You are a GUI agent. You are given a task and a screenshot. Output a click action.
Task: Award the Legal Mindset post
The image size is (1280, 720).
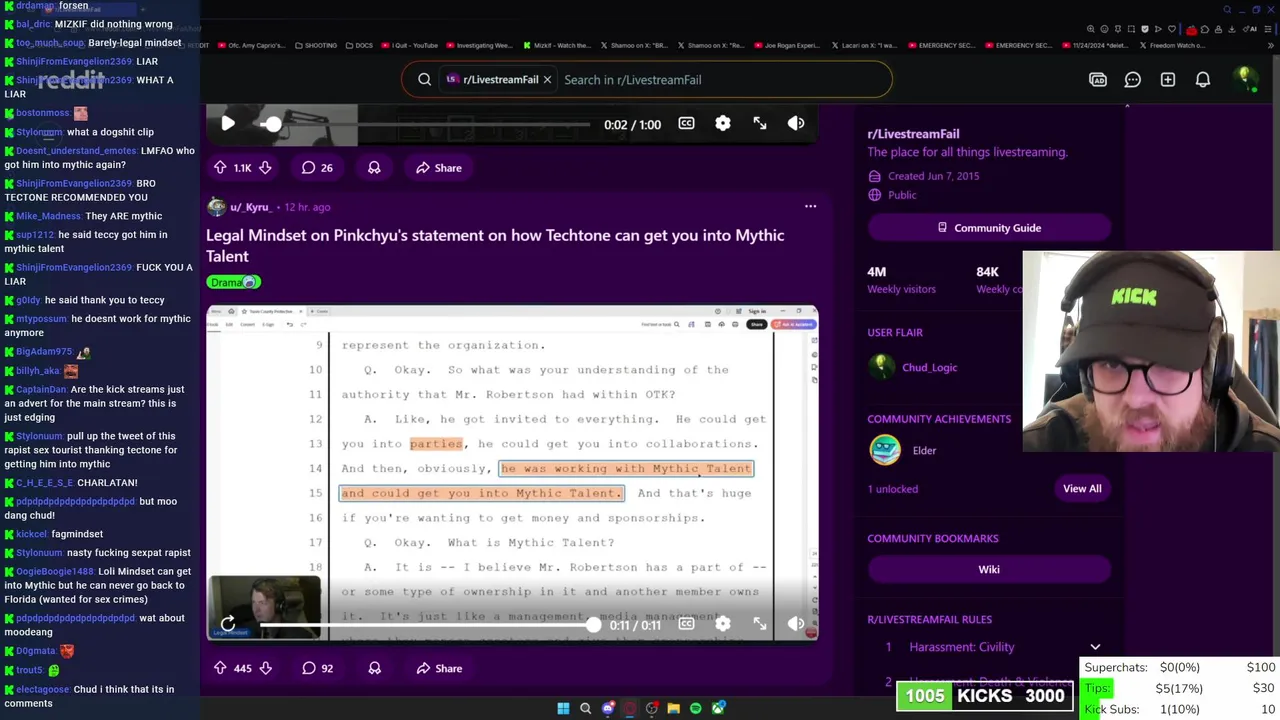tap(374, 668)
